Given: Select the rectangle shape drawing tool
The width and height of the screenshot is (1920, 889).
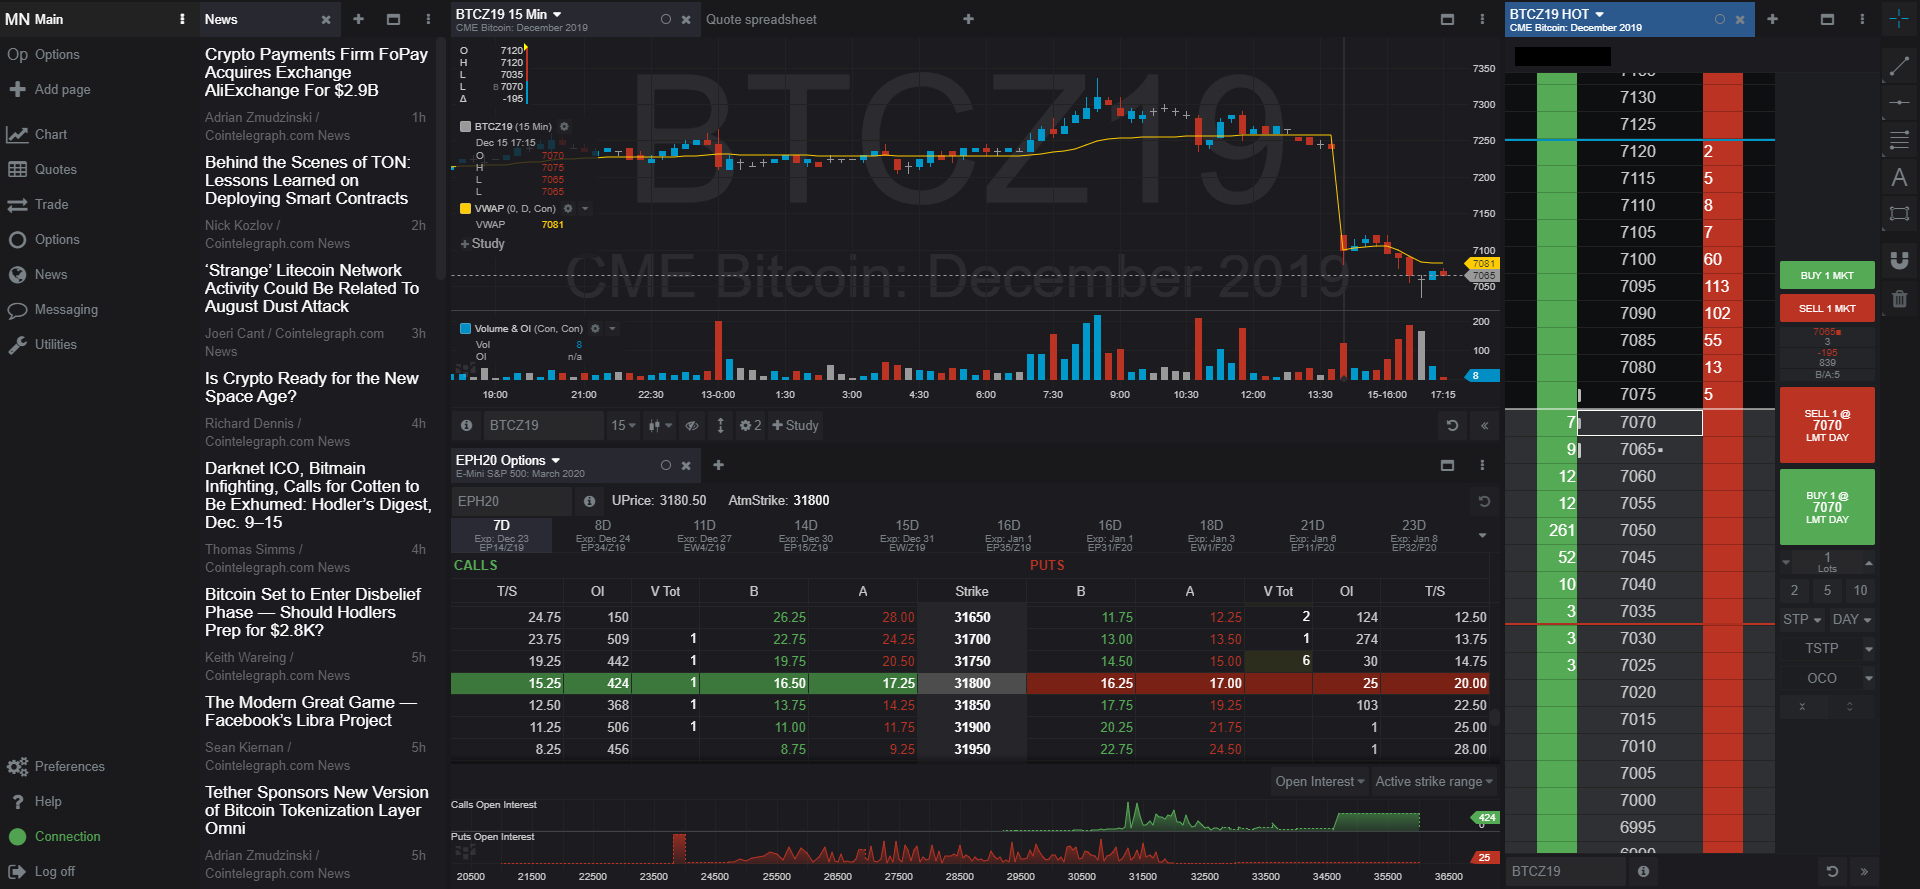Looking at the screenshot, I should pos(1898,213).
